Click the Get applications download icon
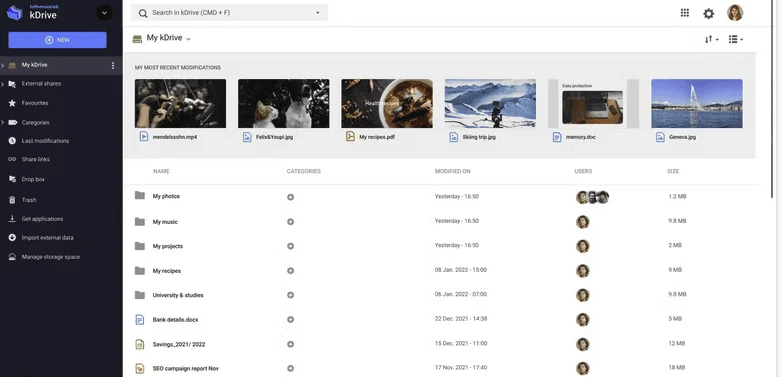The image size is (783, 377). point(12,219)
